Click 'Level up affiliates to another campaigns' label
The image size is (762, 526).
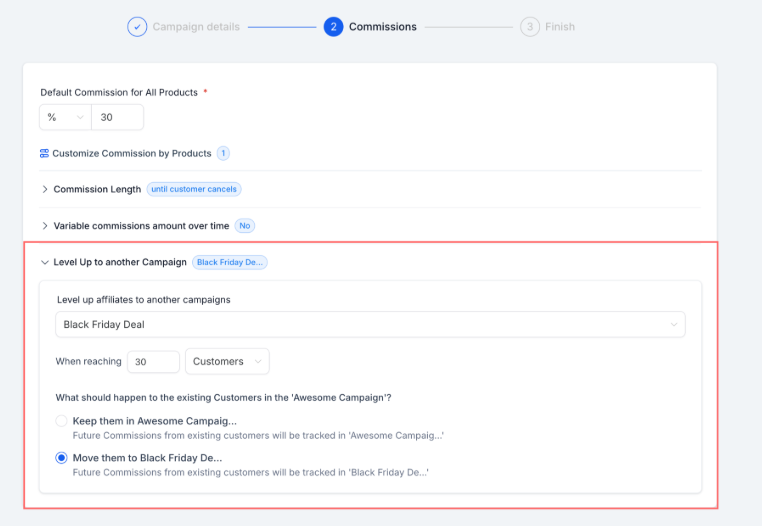(x=144, y=300)
